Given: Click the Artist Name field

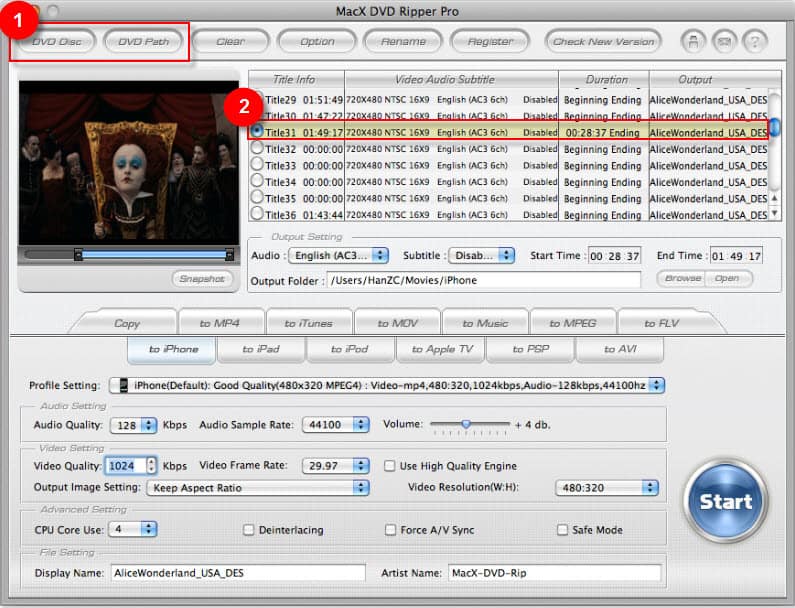Looking at the screenshot, I should [x=555, y=573].
